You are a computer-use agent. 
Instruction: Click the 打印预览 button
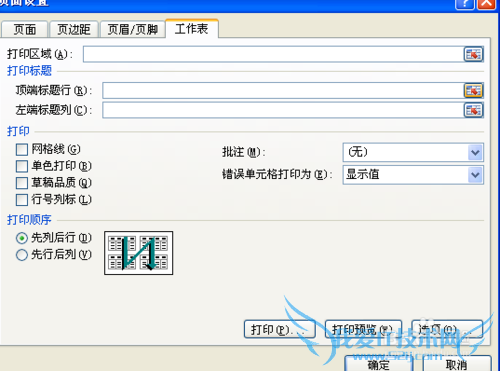(x=363, y=330)
